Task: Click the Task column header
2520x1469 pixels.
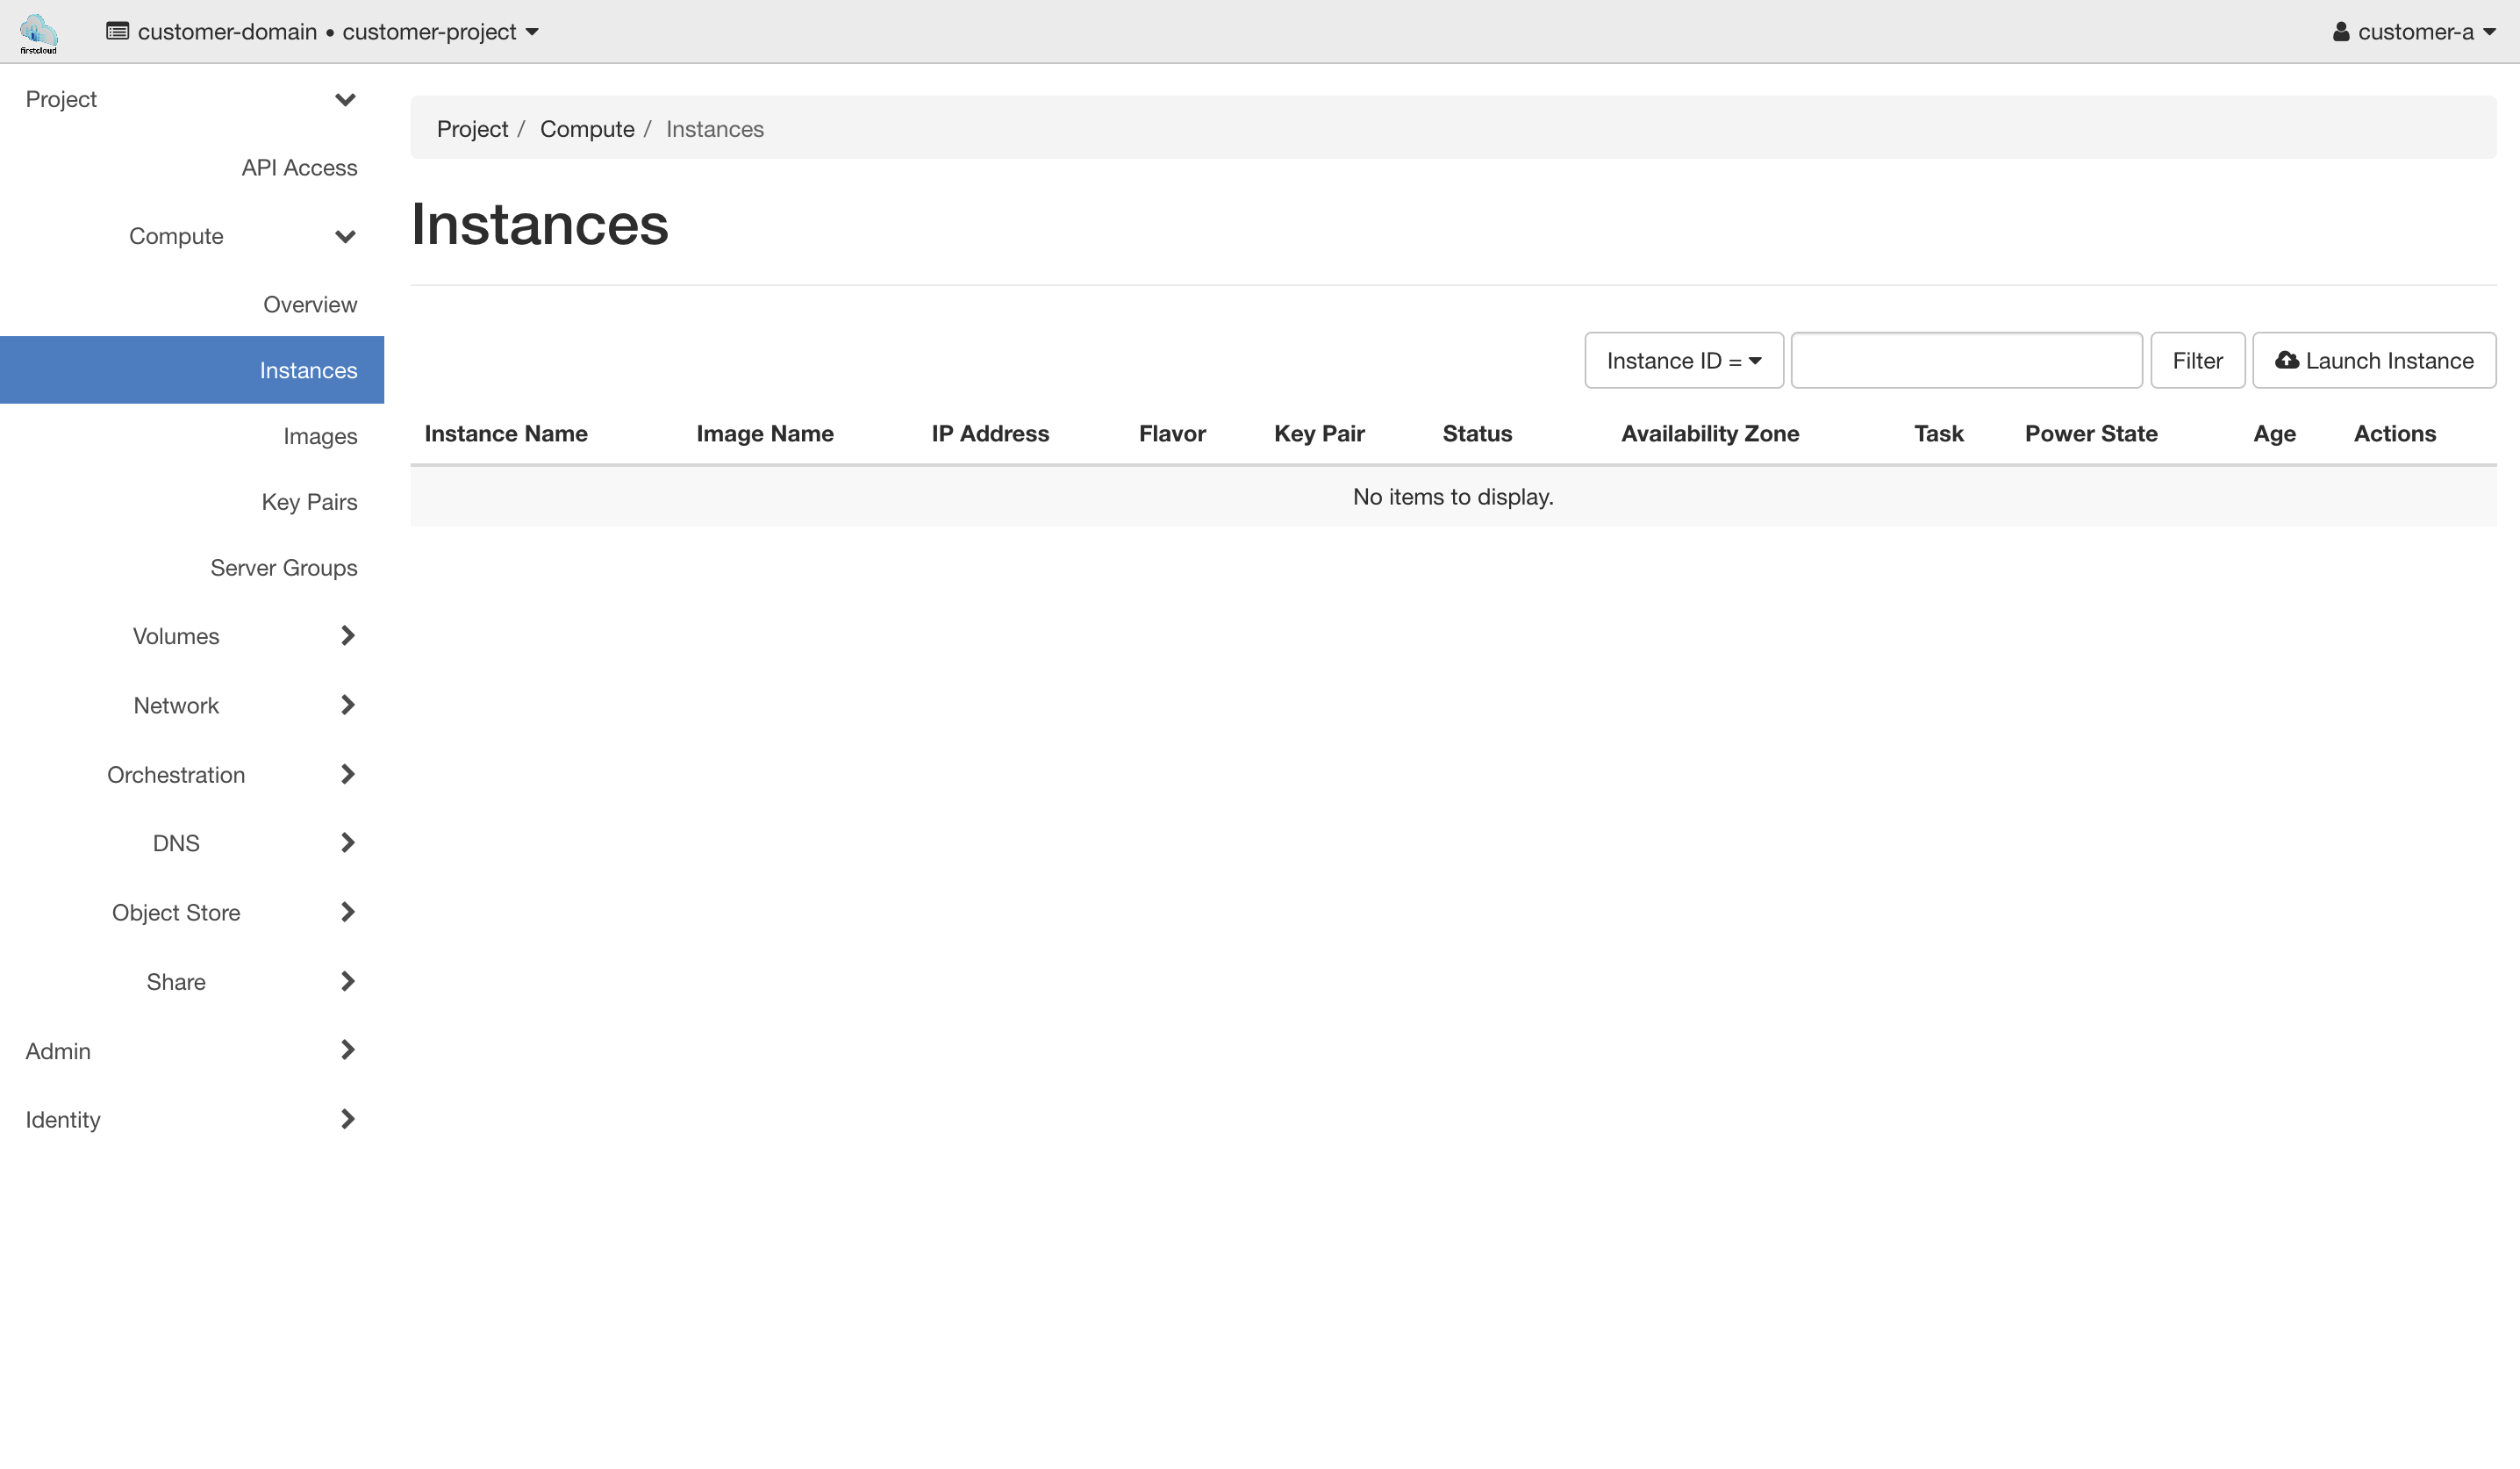Action: [1939, 434]
